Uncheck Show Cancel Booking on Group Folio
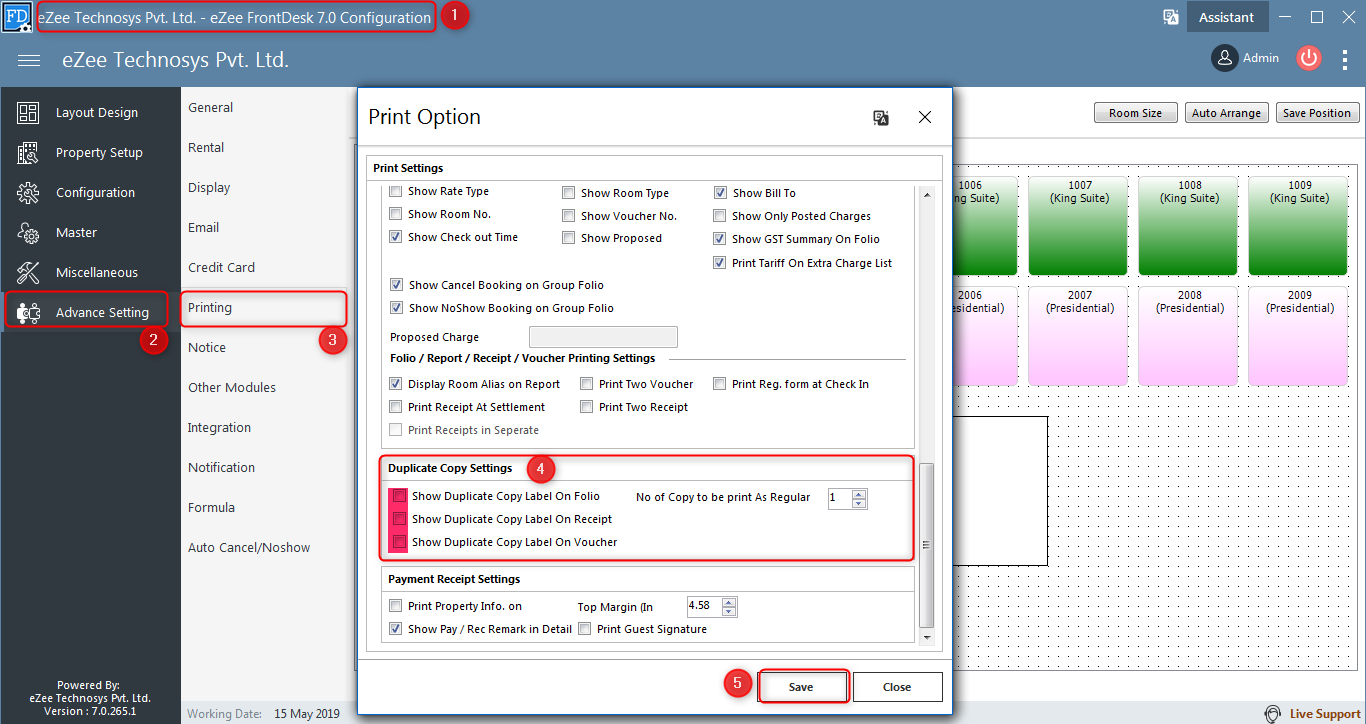Viewport: 1366px width, 724px height. pos(397,285)
